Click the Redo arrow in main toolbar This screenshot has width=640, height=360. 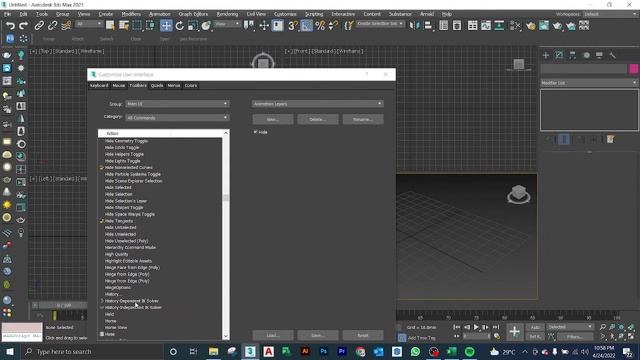click(24, 26)
